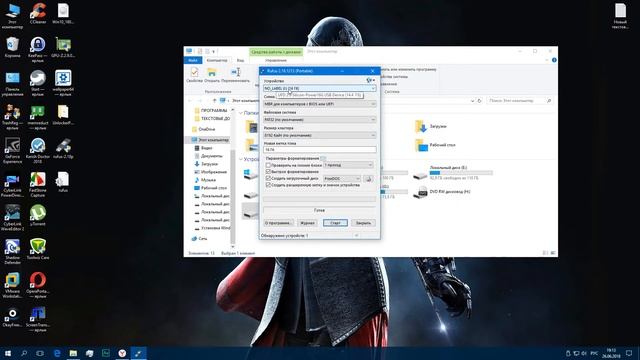Expand format options advanced toggle in Rufus
This screenshot has width=640, height=360.
pos(323,158)
